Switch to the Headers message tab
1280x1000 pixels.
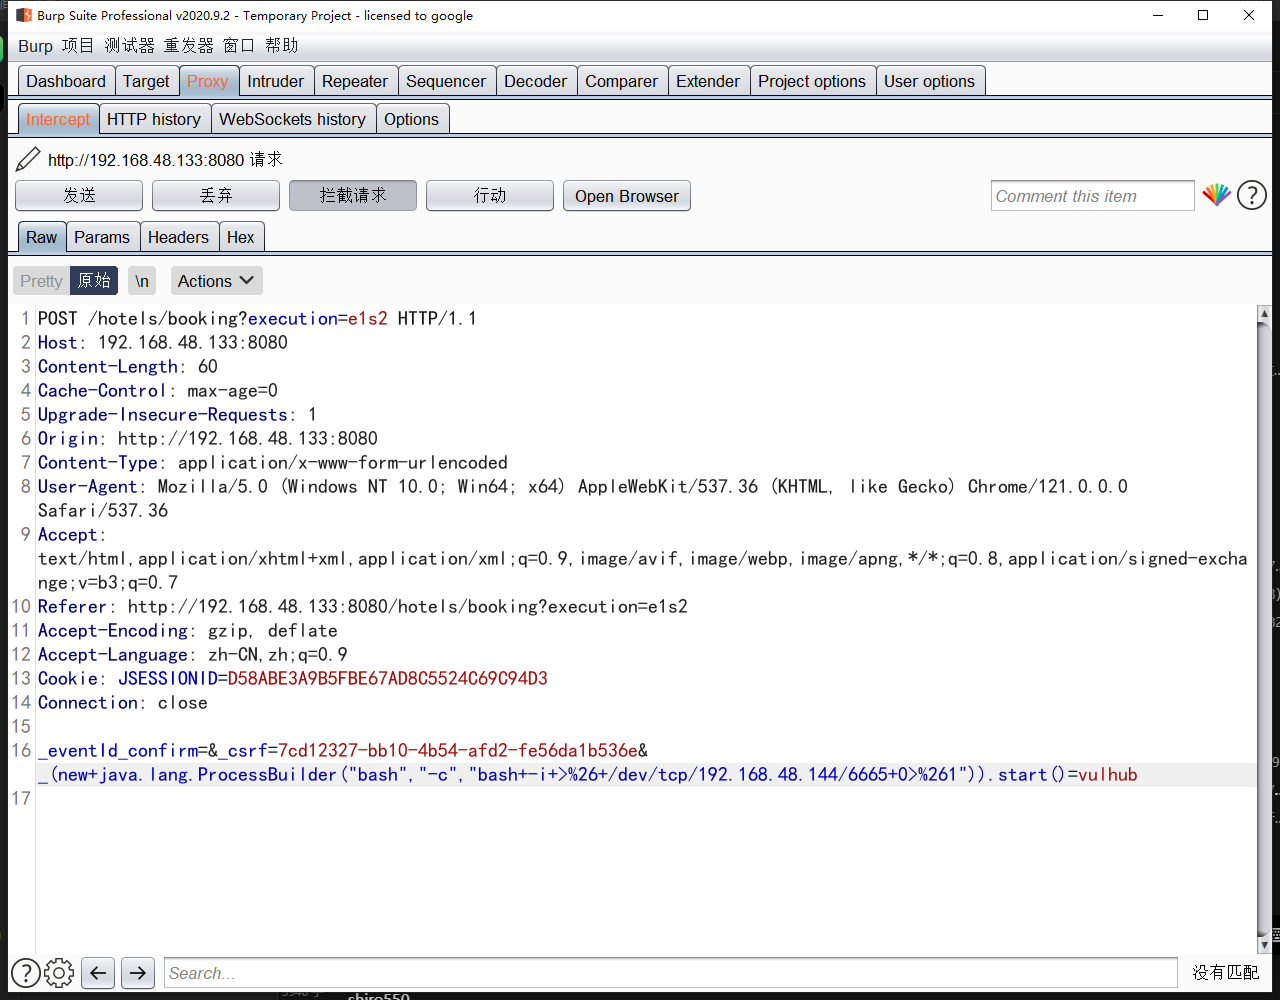(x=178, y=237)
